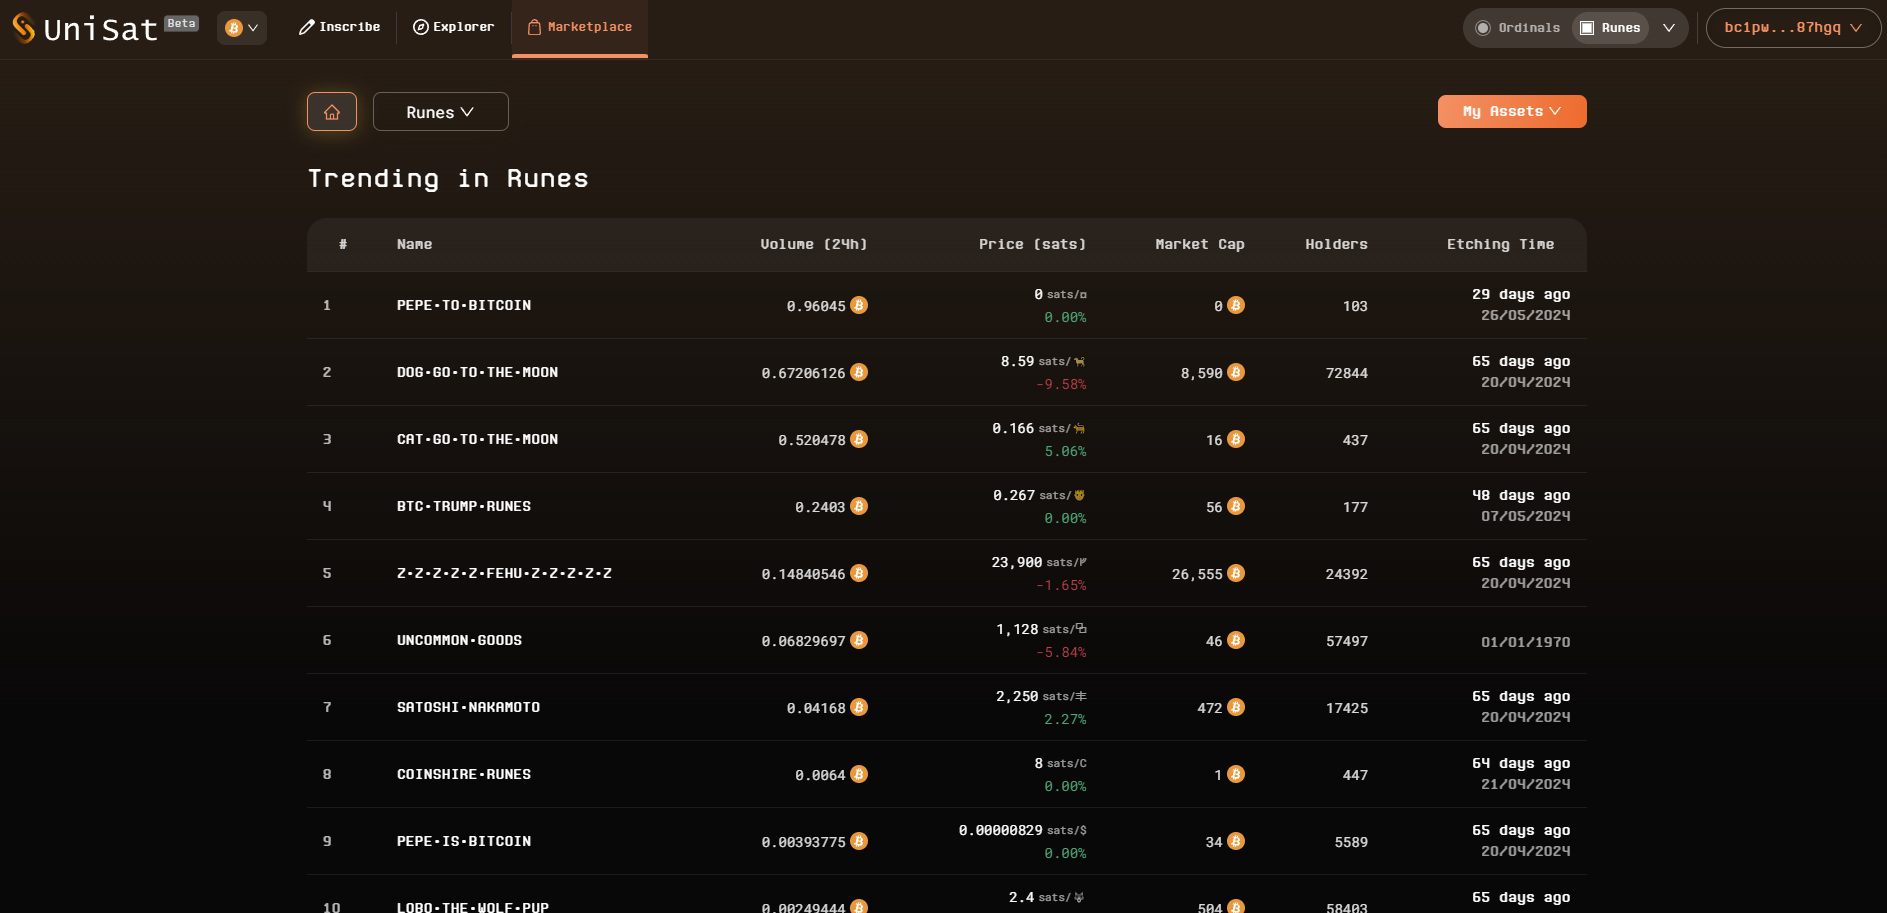Open CAT•GO•TO•THE•MOON rune

477,439
